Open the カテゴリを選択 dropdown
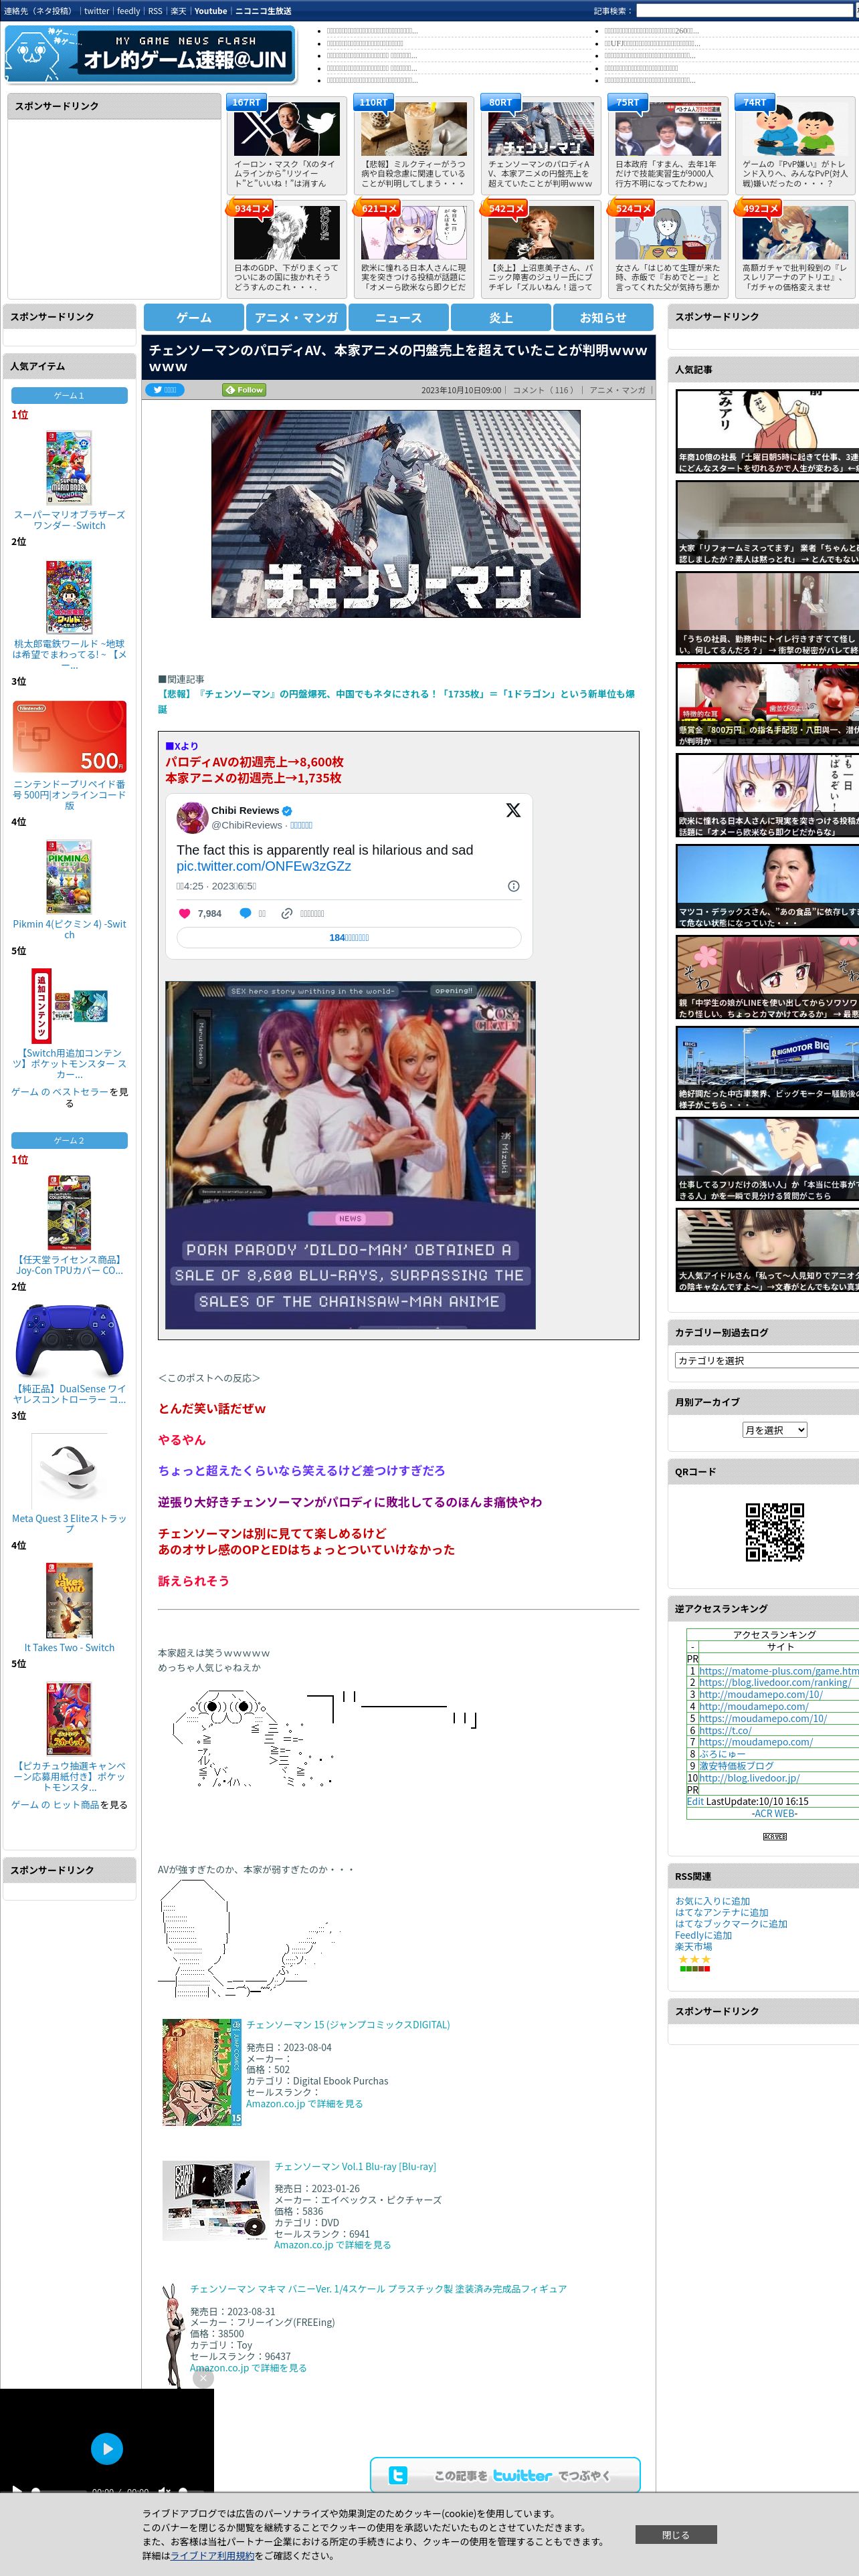Image resolution: width=859 pixels, height=2576 pixels. 767,1360
